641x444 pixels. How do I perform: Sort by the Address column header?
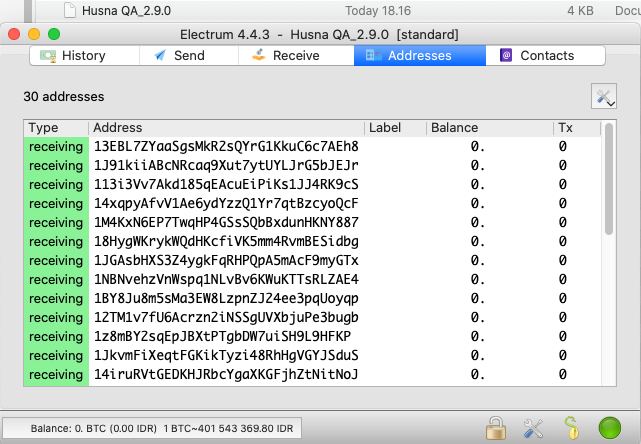[x=226, y=128]
